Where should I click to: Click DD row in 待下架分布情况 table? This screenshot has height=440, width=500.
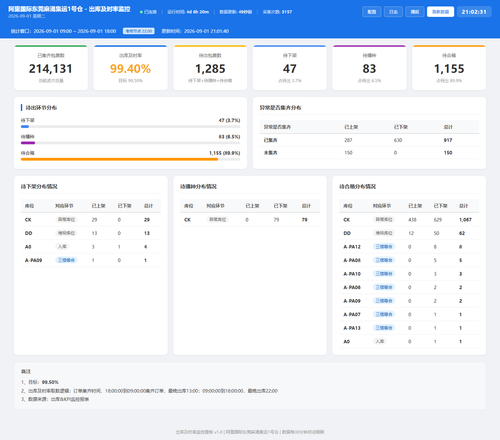pyautogui.click(x=91, y=233)
